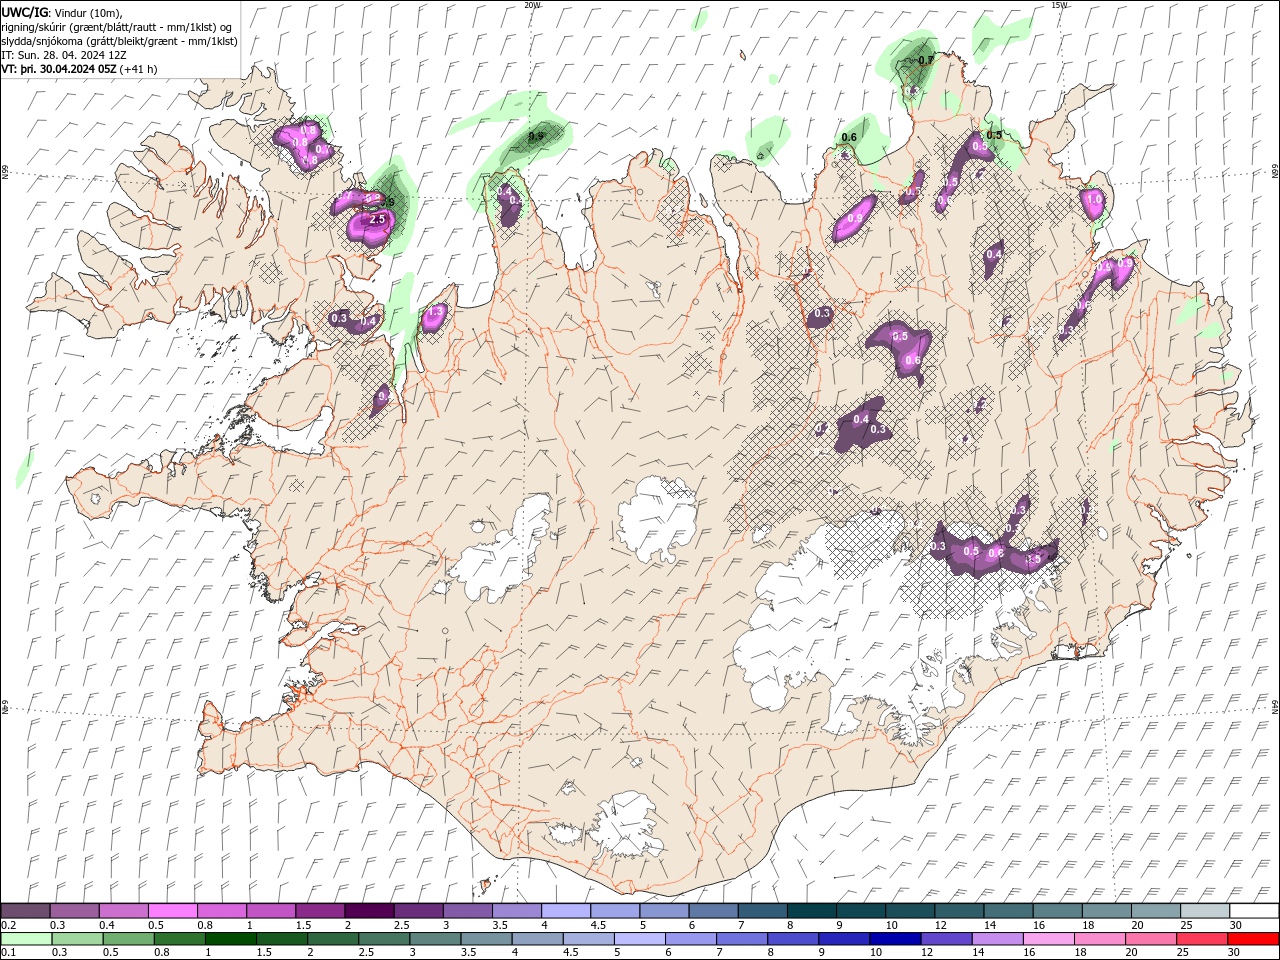Click the 'rigning/skúrir' legend description line
The image size is (1280, 960).
tap(117, 27)
